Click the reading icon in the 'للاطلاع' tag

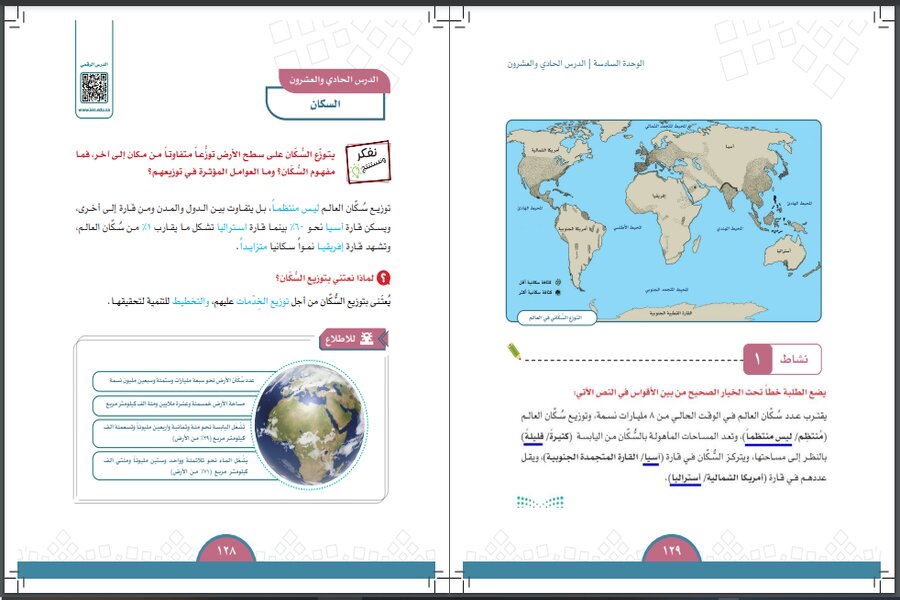tap(366, 339)
